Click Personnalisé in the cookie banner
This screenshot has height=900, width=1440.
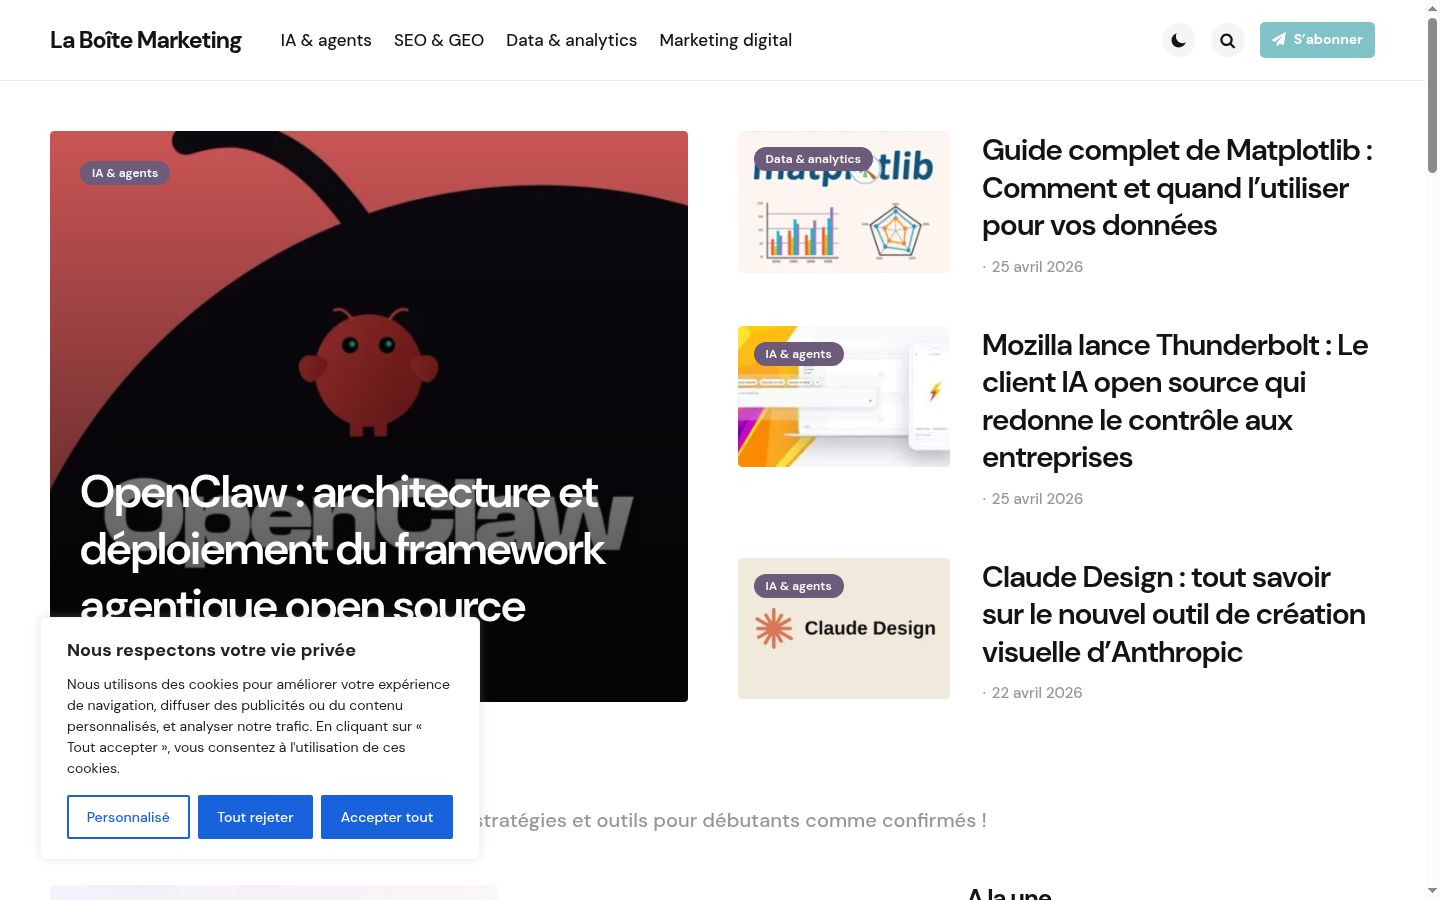[128, 817]
